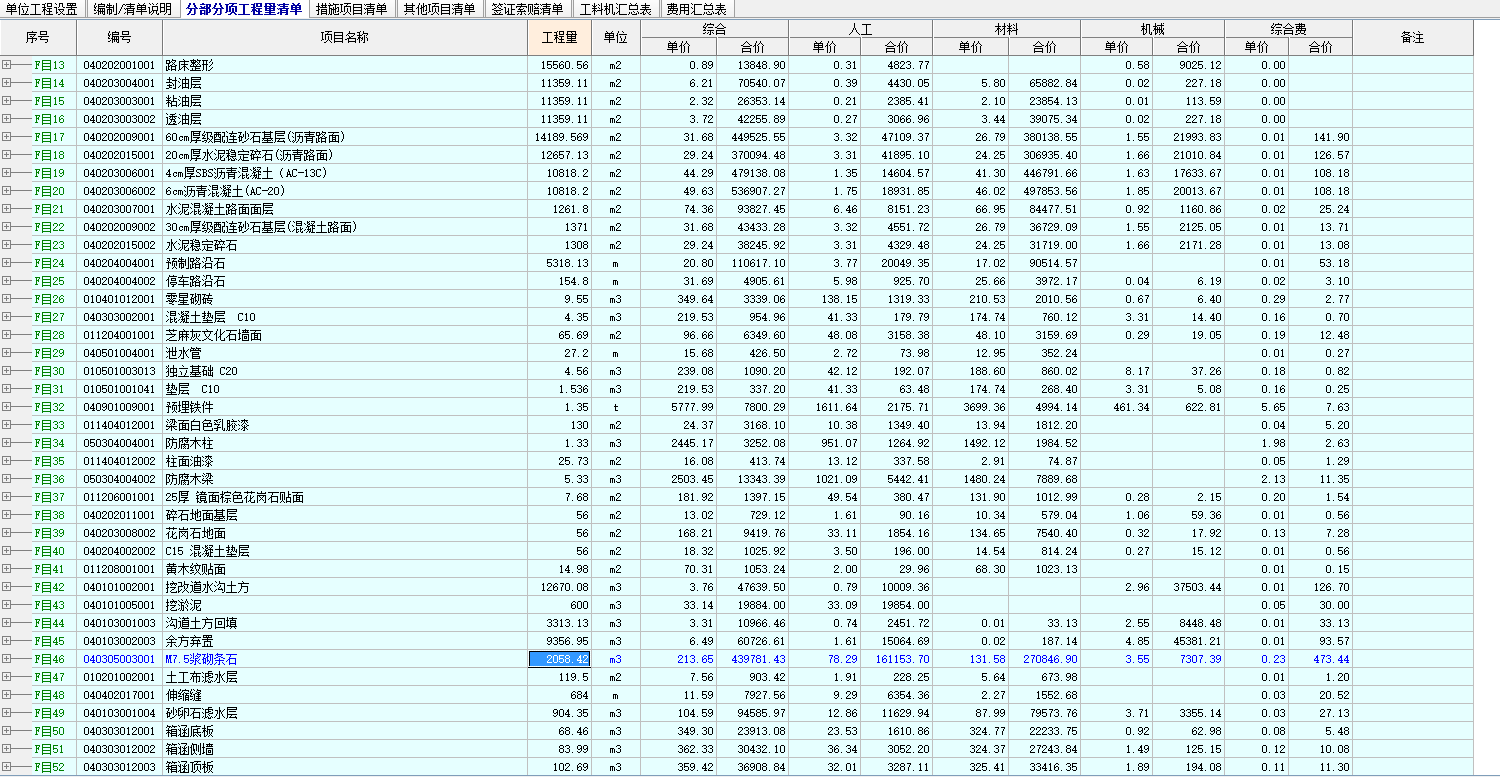Click the 材料 group header
Screen dimensions: 1500x777
point(1007,30)
